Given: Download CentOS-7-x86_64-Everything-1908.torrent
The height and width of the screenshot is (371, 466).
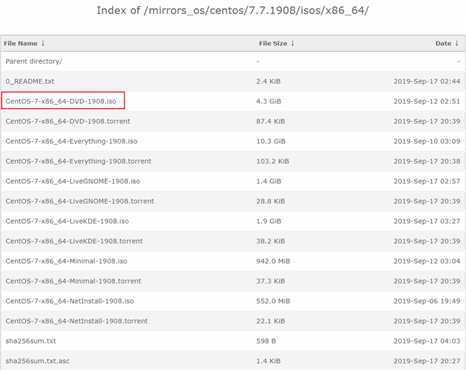Looking at the screenshot, I should tap(78, 161).
